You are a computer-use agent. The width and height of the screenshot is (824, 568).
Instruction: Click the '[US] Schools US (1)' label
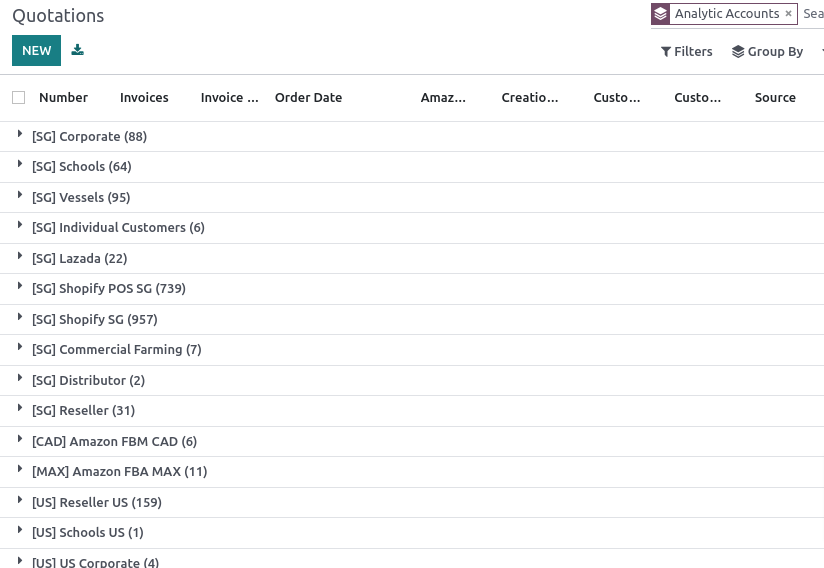tap(88, 532)
